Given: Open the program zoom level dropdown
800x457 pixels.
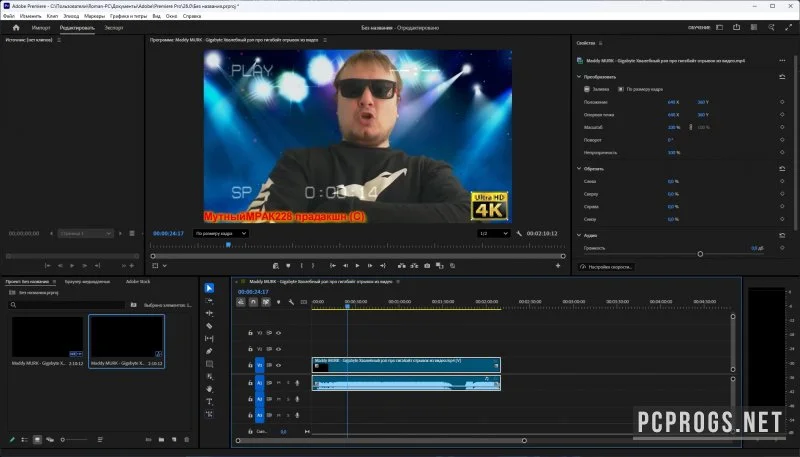Looking at the screenshot, I should click(220, 233).
